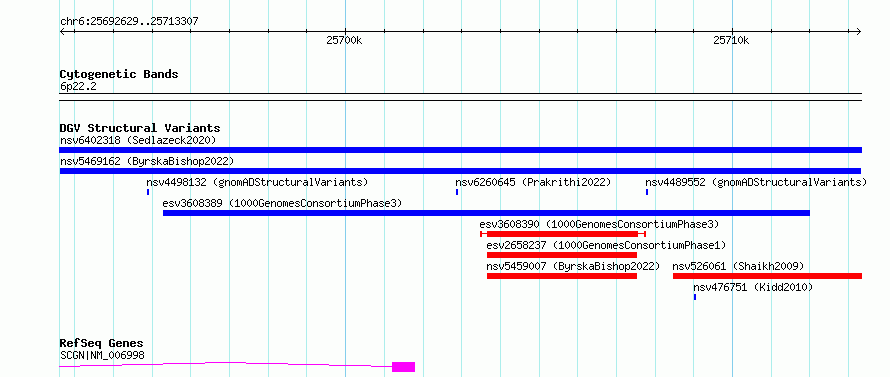This screenshot has width=890, height=377.
Task: Select the nsv526061 Shaikh2009 red bar
Action: coord(767,276)
